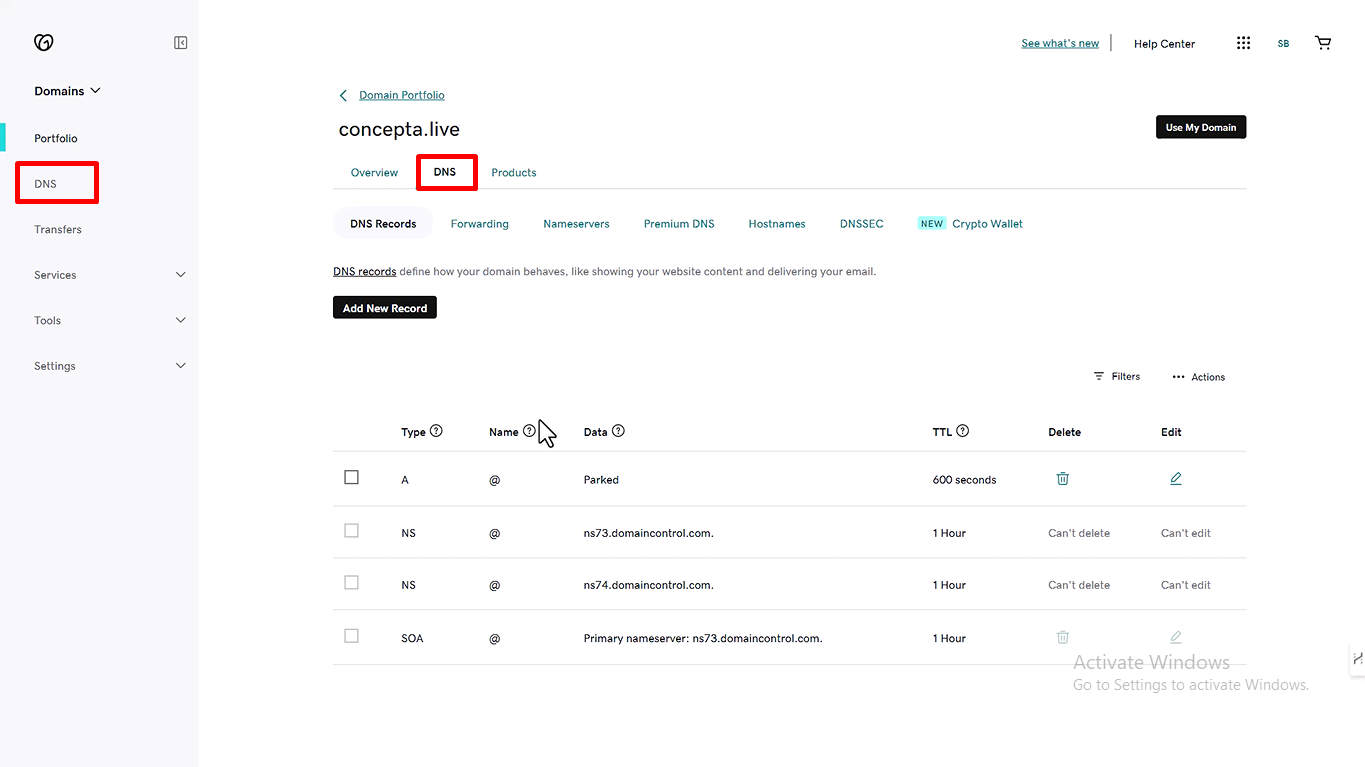The width and height of the screenshot is (1365, 767).
Task: Edit the A record with pencil icon
Action: (1176, 479)
